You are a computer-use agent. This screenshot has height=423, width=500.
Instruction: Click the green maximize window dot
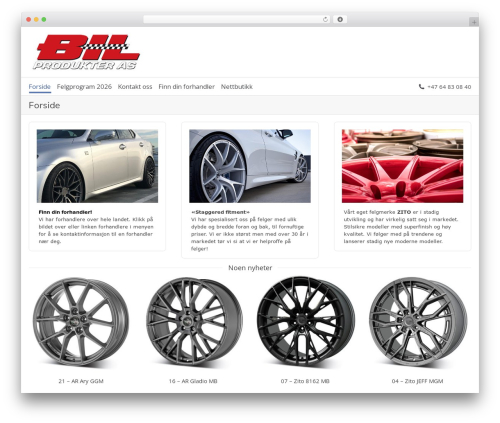pyautogui.click(x=44, y=19)
